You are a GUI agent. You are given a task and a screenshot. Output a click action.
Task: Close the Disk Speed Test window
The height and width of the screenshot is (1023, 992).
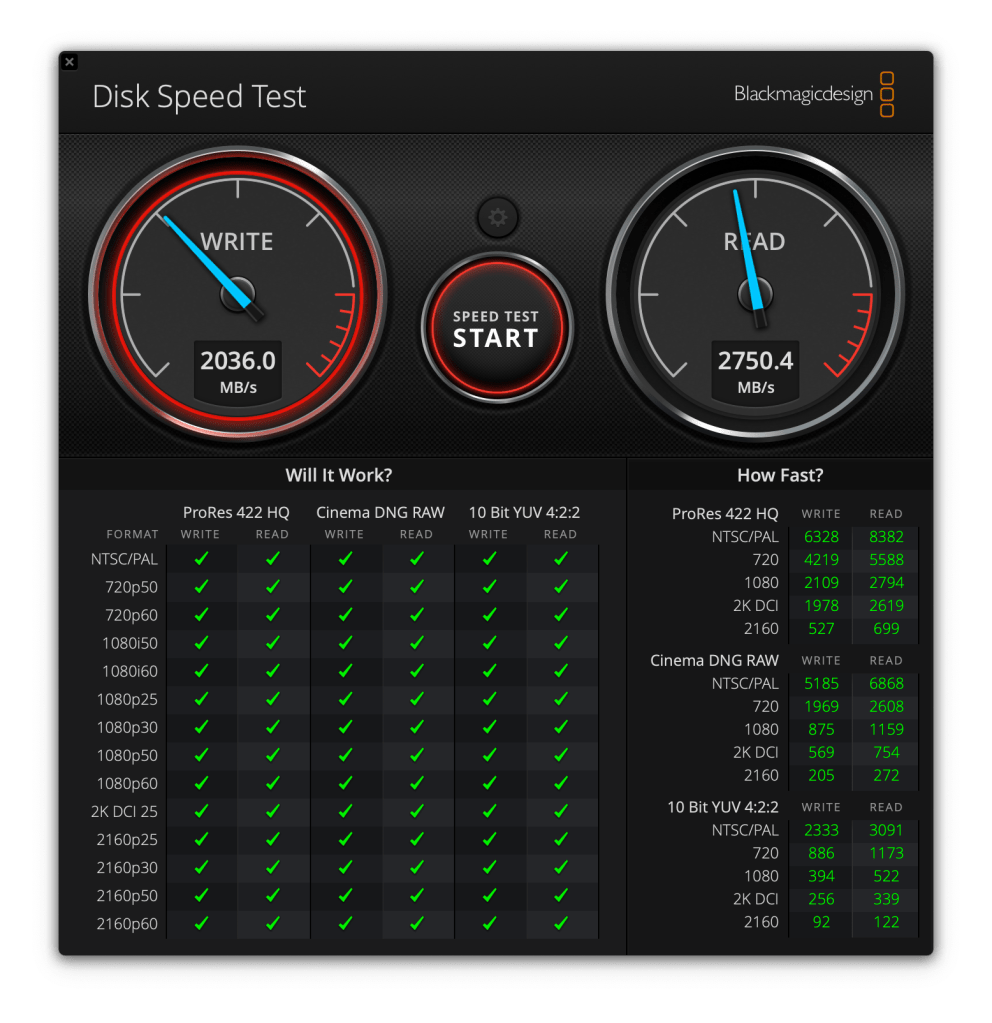[x=70, y=62]
